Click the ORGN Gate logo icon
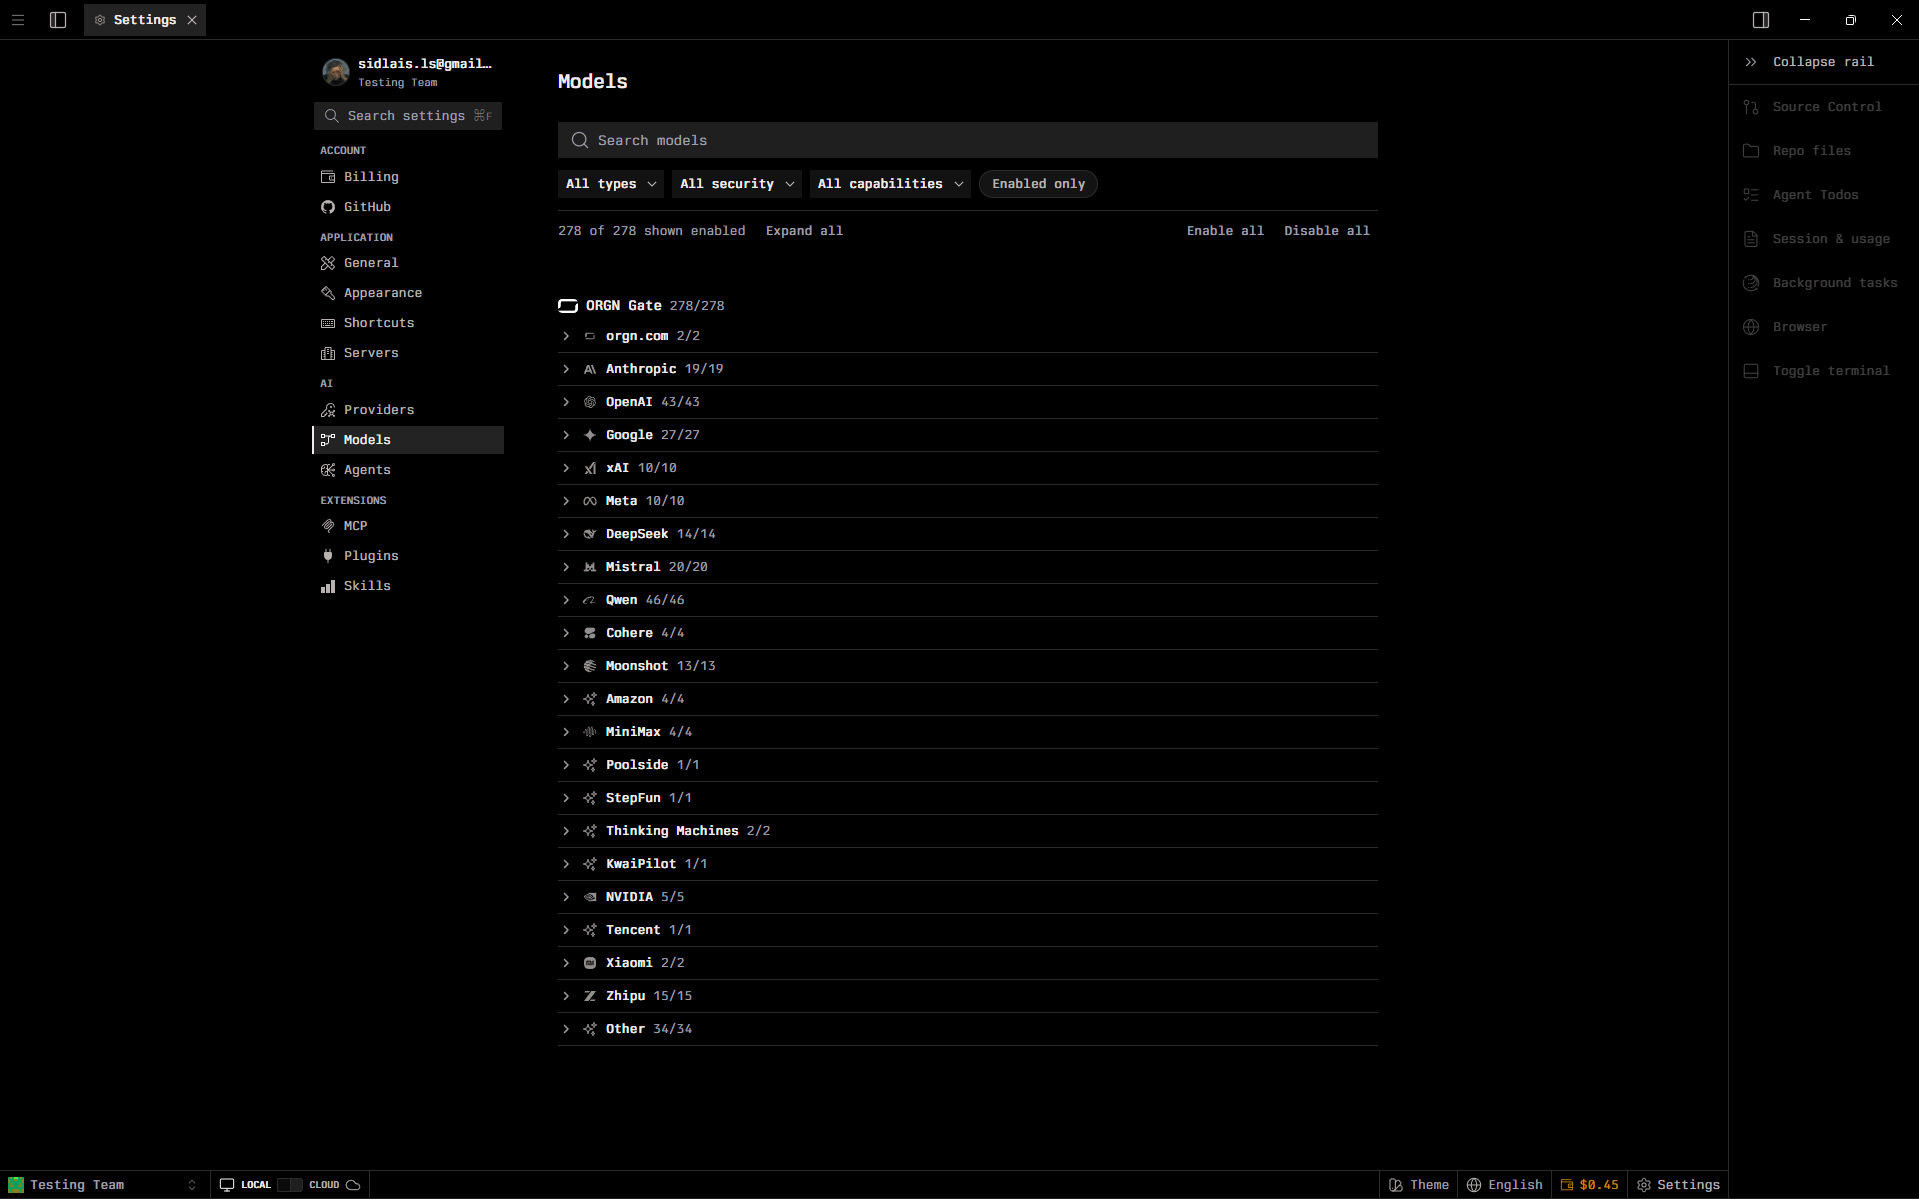 [x=568, y=306]
